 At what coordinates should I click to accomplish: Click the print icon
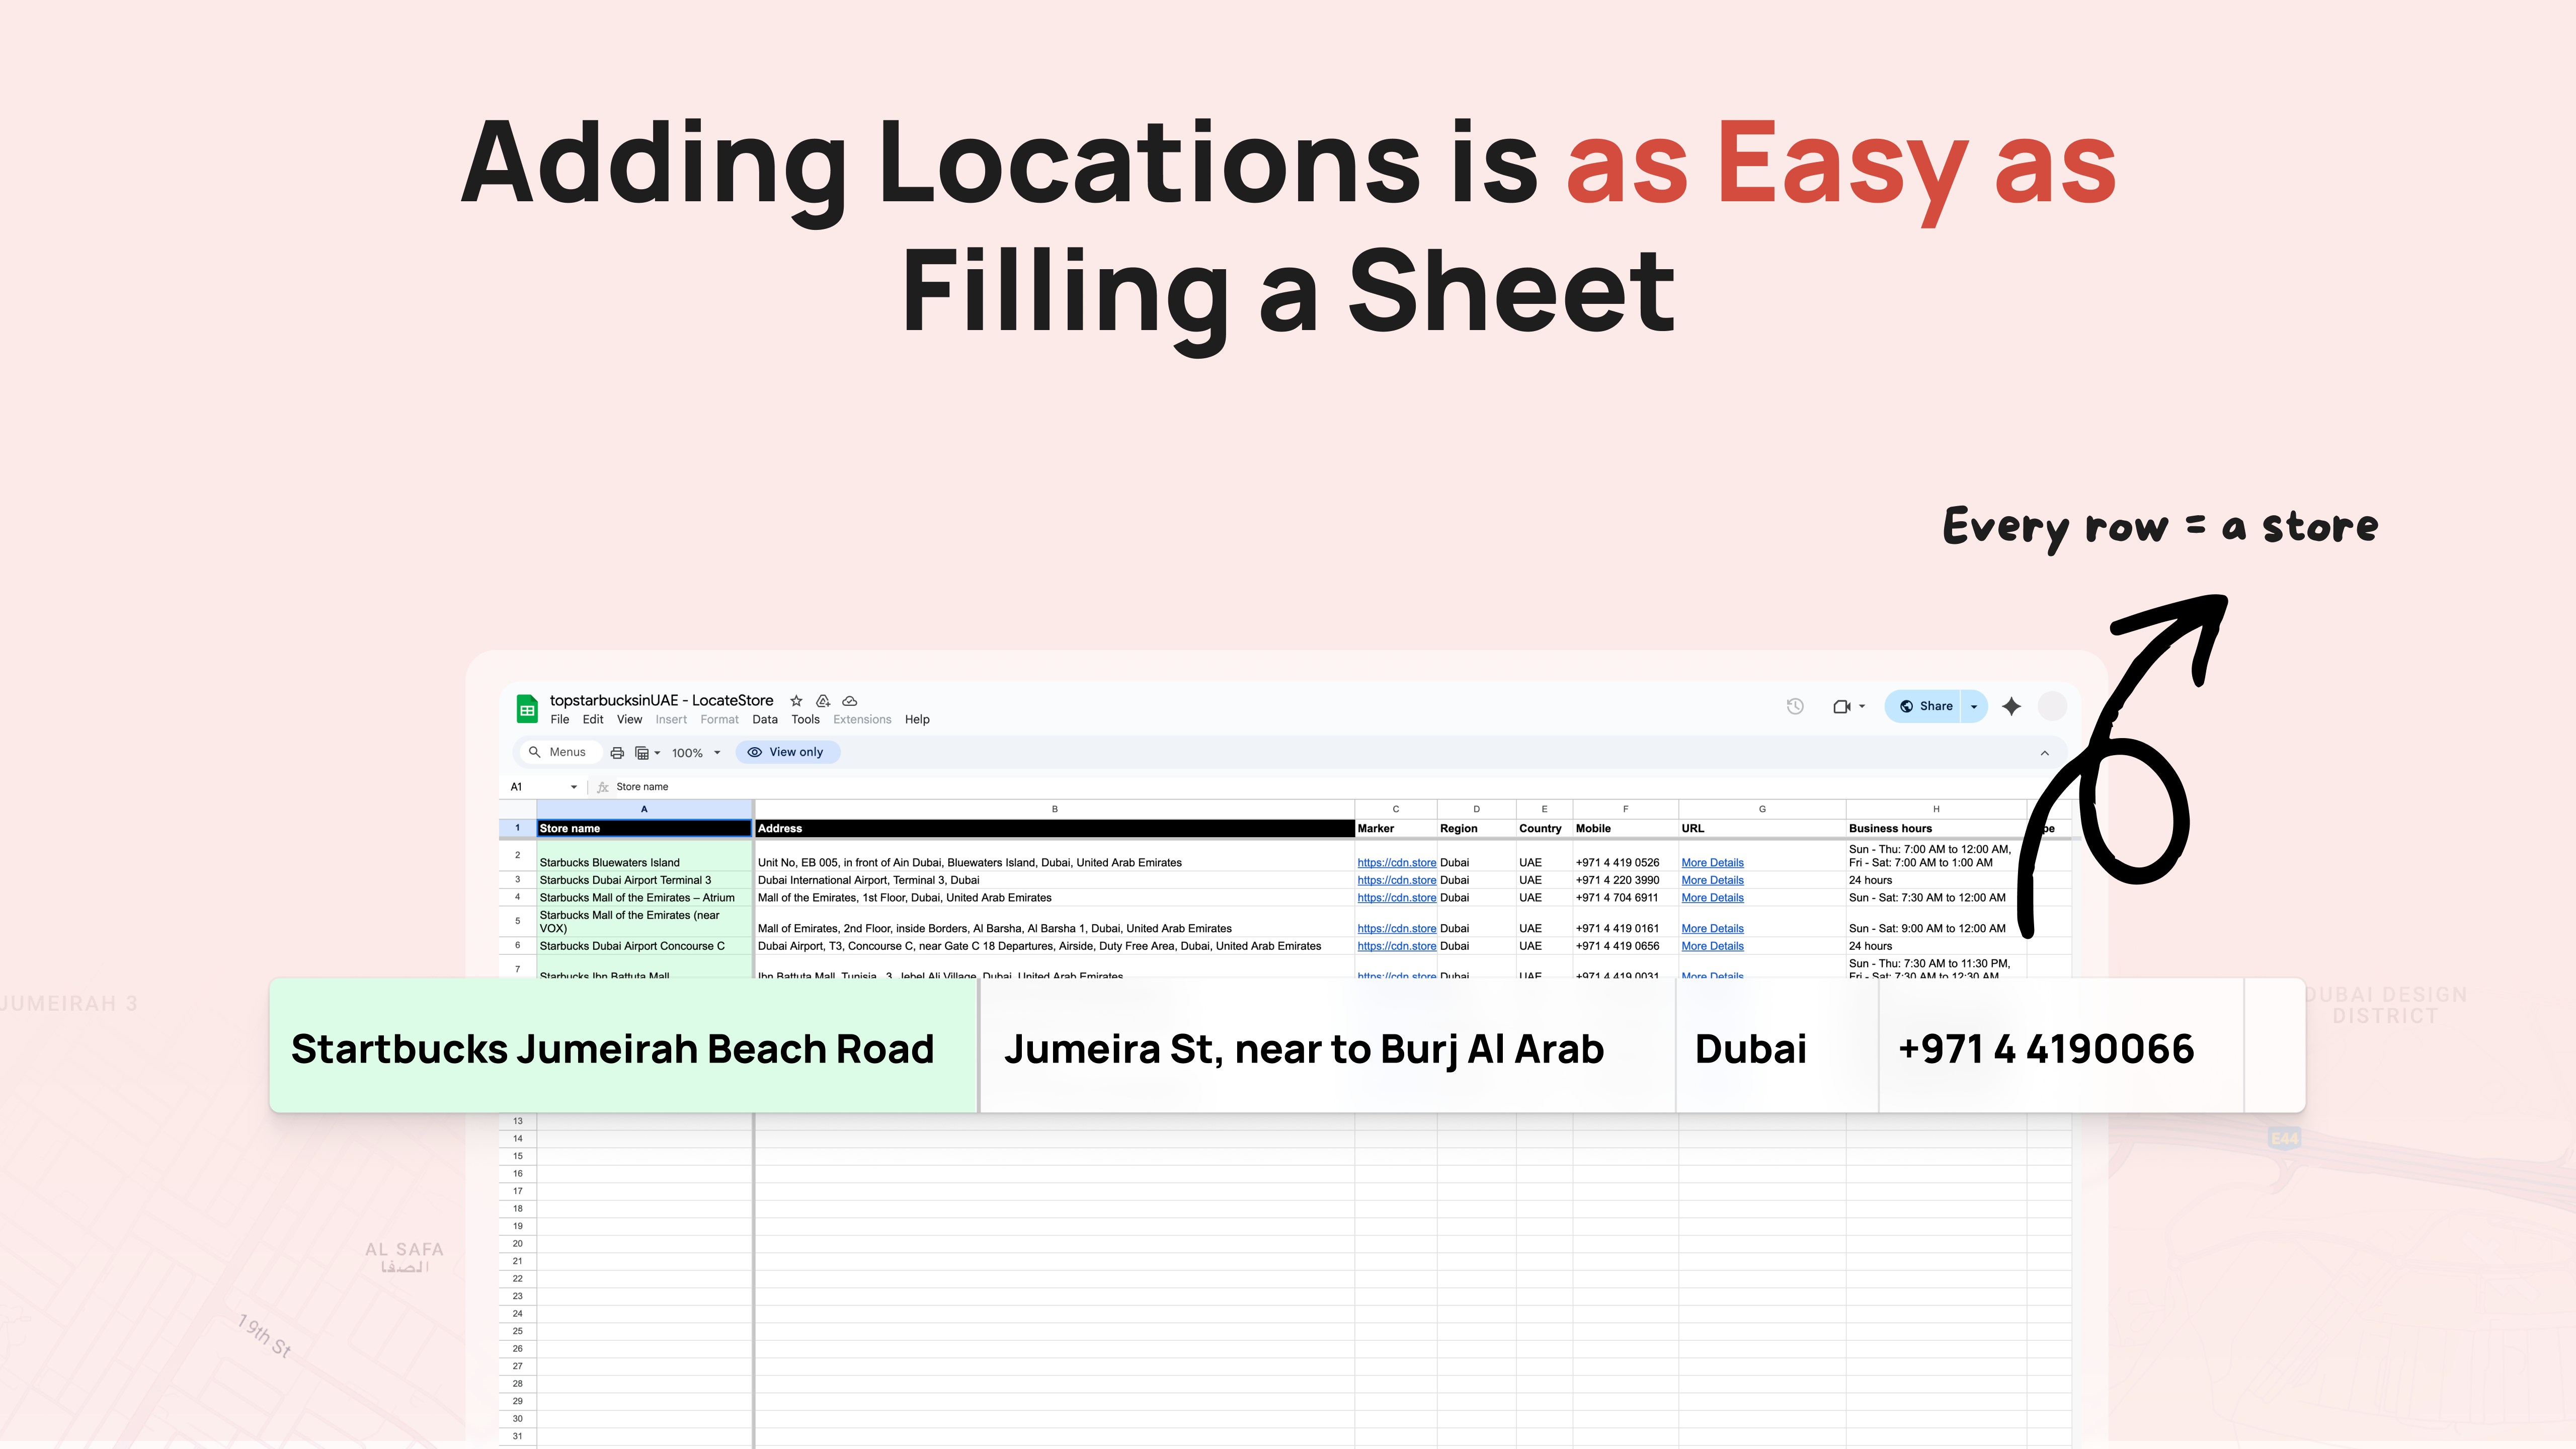tap(617, 752)
